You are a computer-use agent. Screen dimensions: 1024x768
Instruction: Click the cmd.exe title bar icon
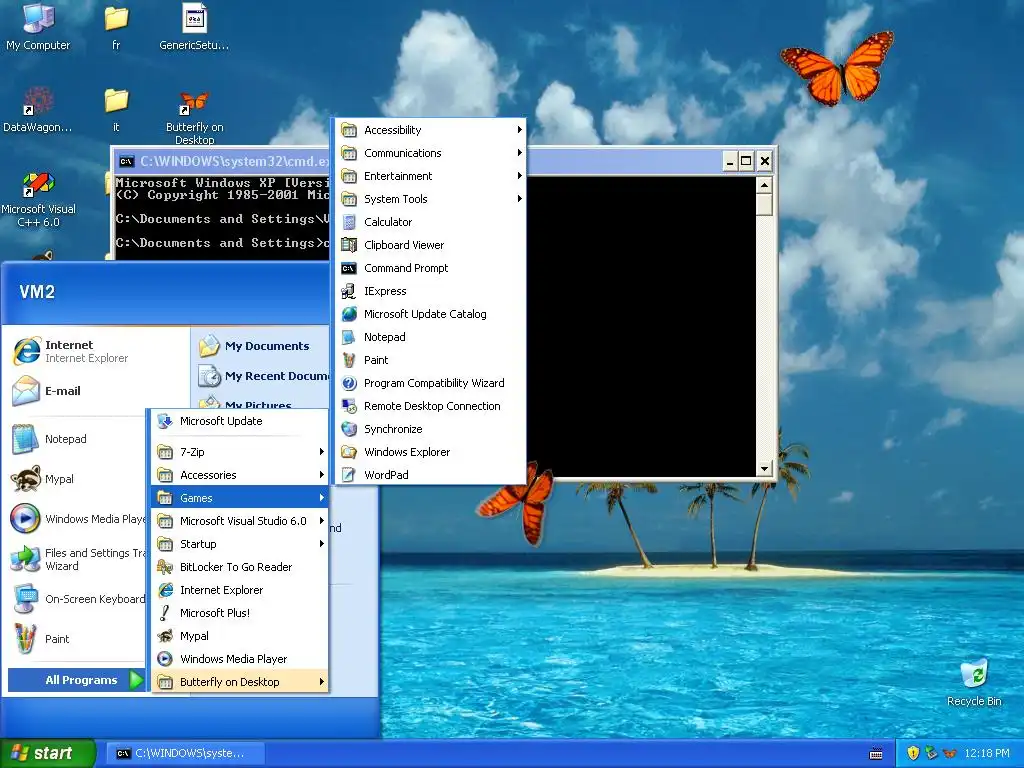click(127, 161)
